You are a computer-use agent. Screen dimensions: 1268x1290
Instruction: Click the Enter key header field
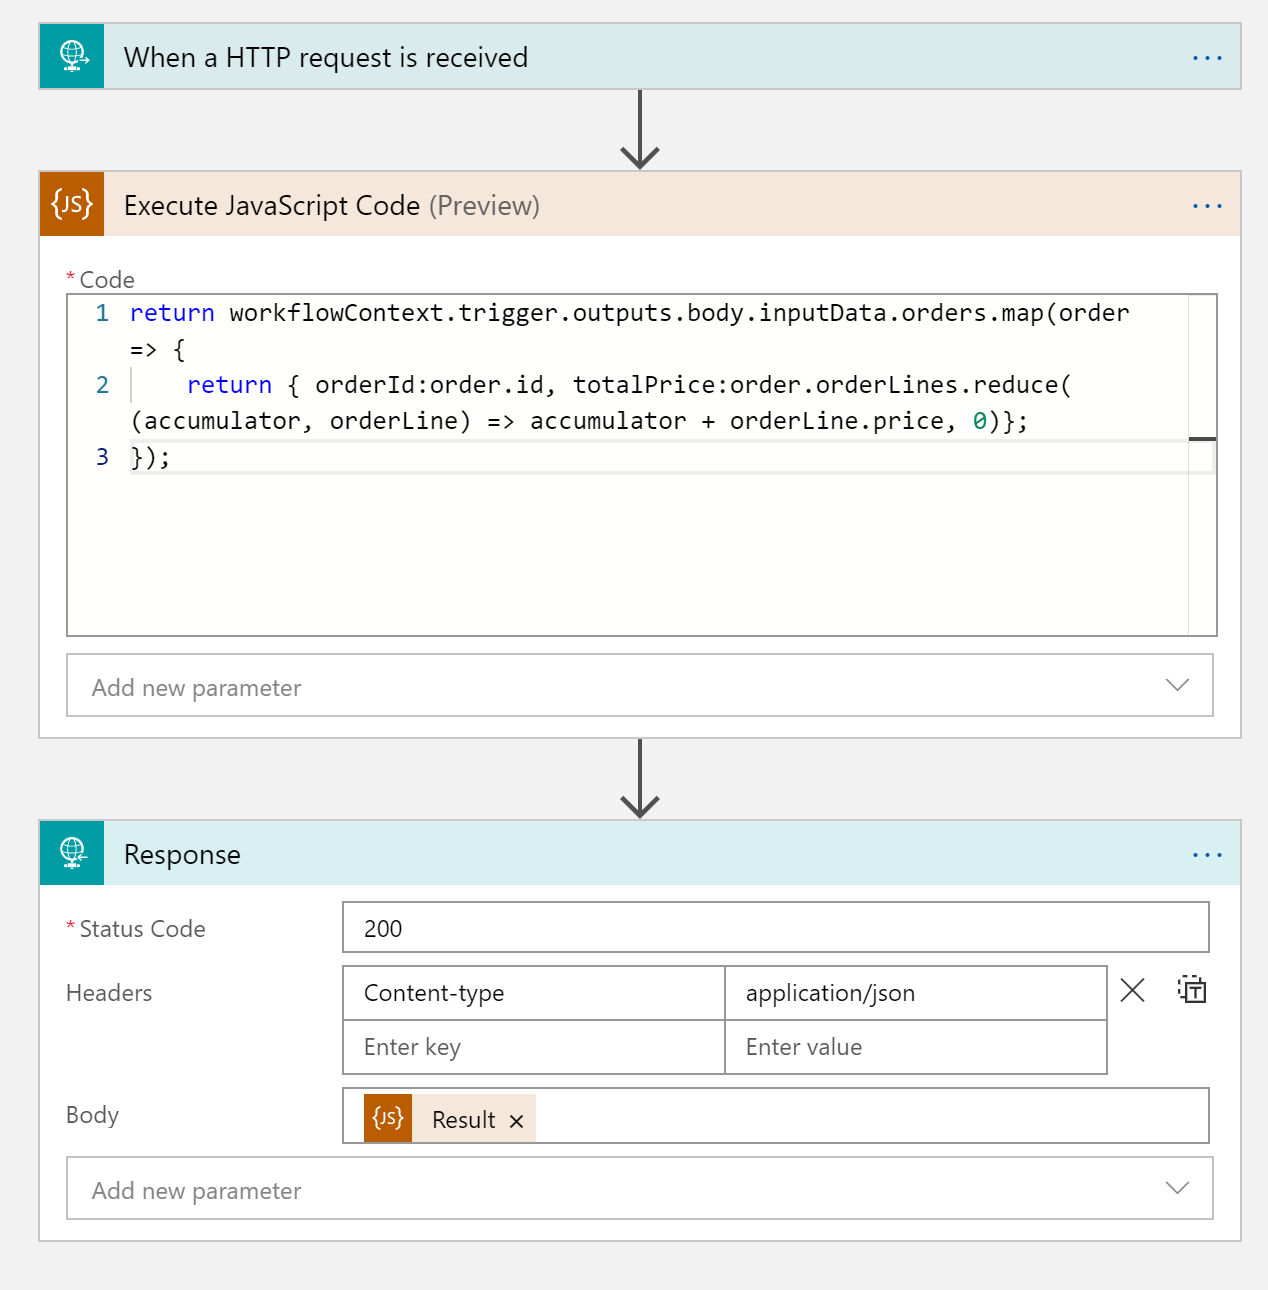pos(533,1046)
